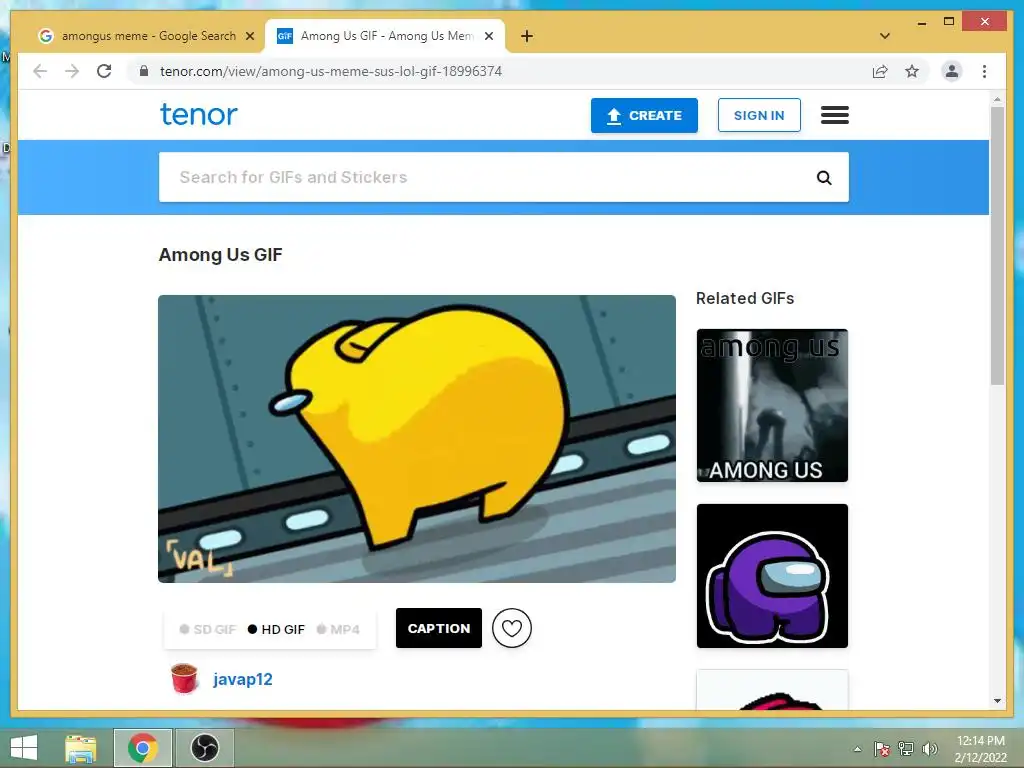This screenshot has height=768, width=1024.
Task: Open the hamburger menu on Tenor
Action: point(835,115)
